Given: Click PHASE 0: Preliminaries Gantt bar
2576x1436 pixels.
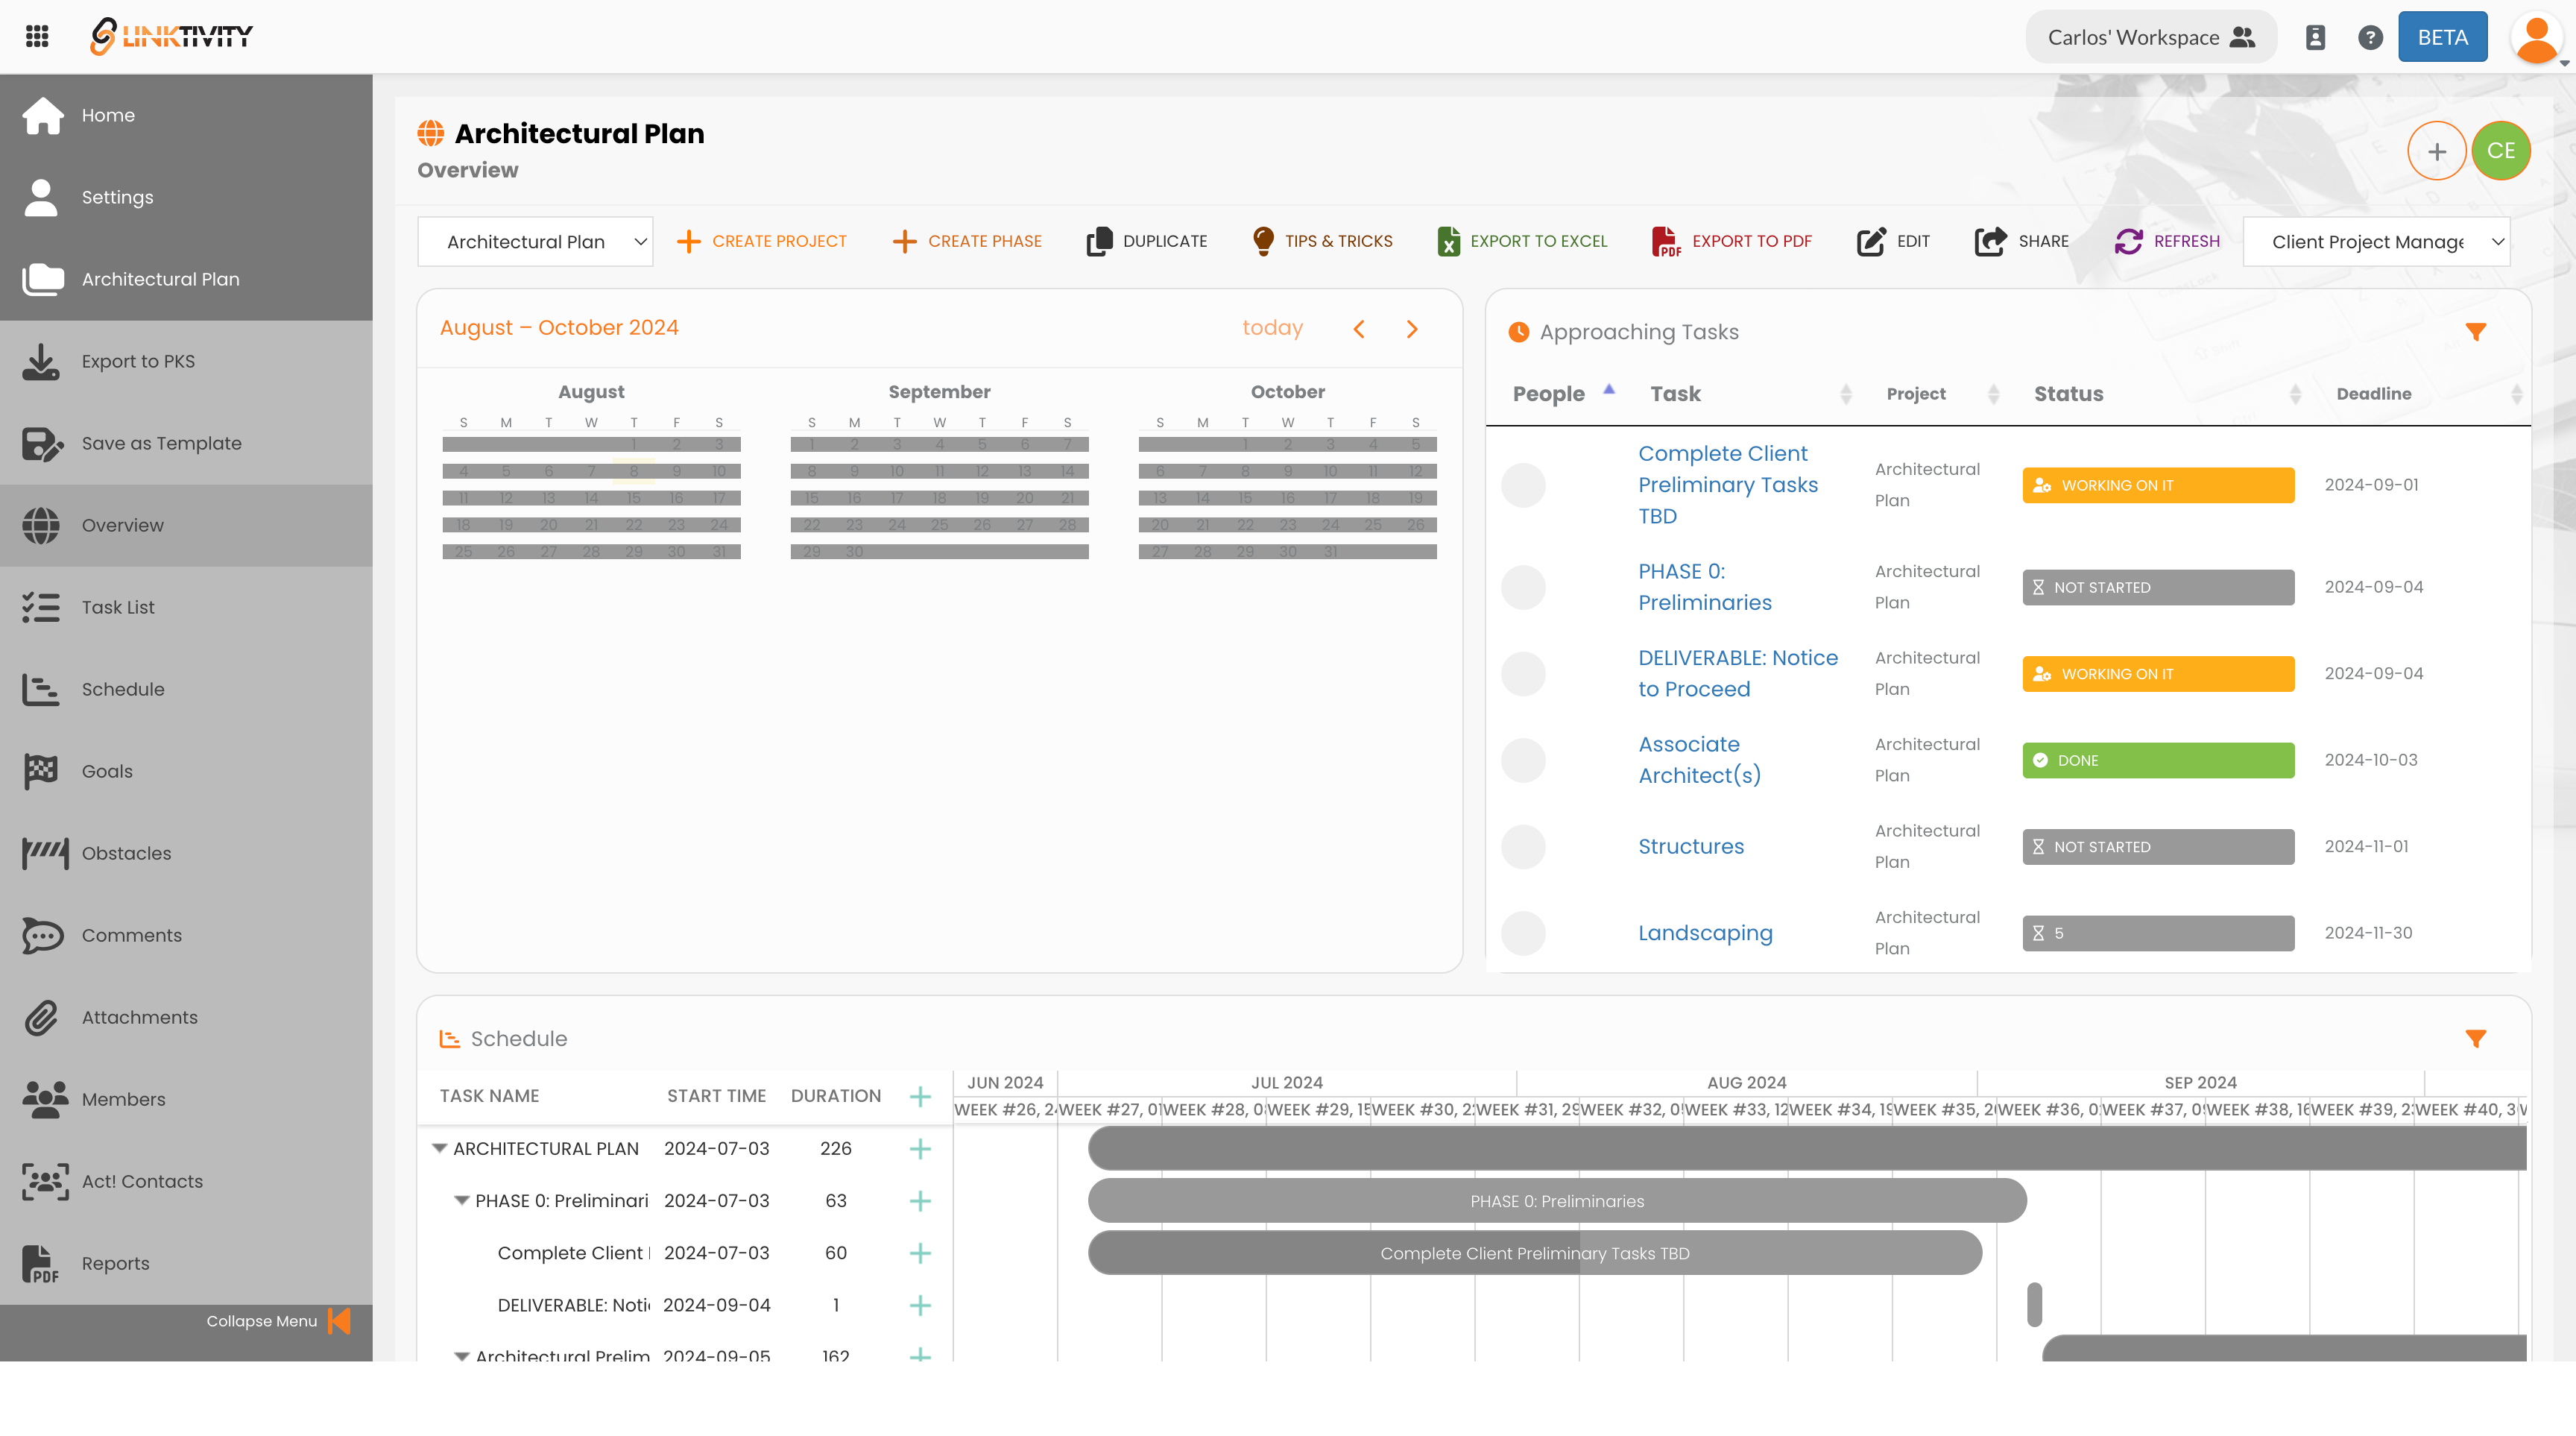Looking at the screenshot, I should coord(1557,1201).
